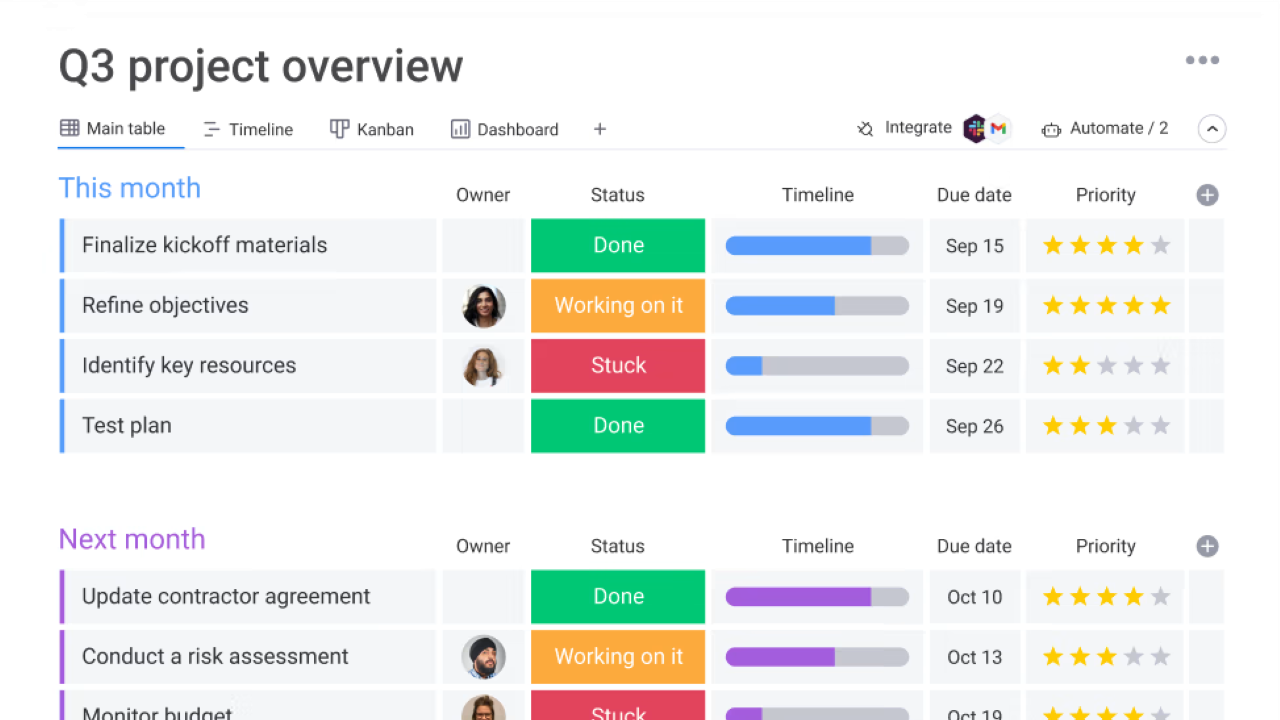This screenshot has height=720, width=1280.
Task: Add a column to Next month group
Action: tap(1207, 546)
